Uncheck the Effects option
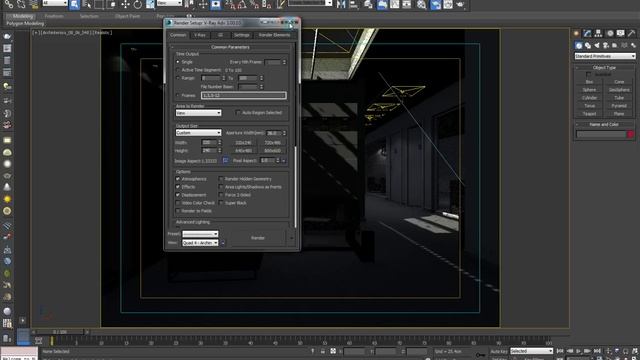The height and width of the screenshot is (360, 640). click(178, 187)
